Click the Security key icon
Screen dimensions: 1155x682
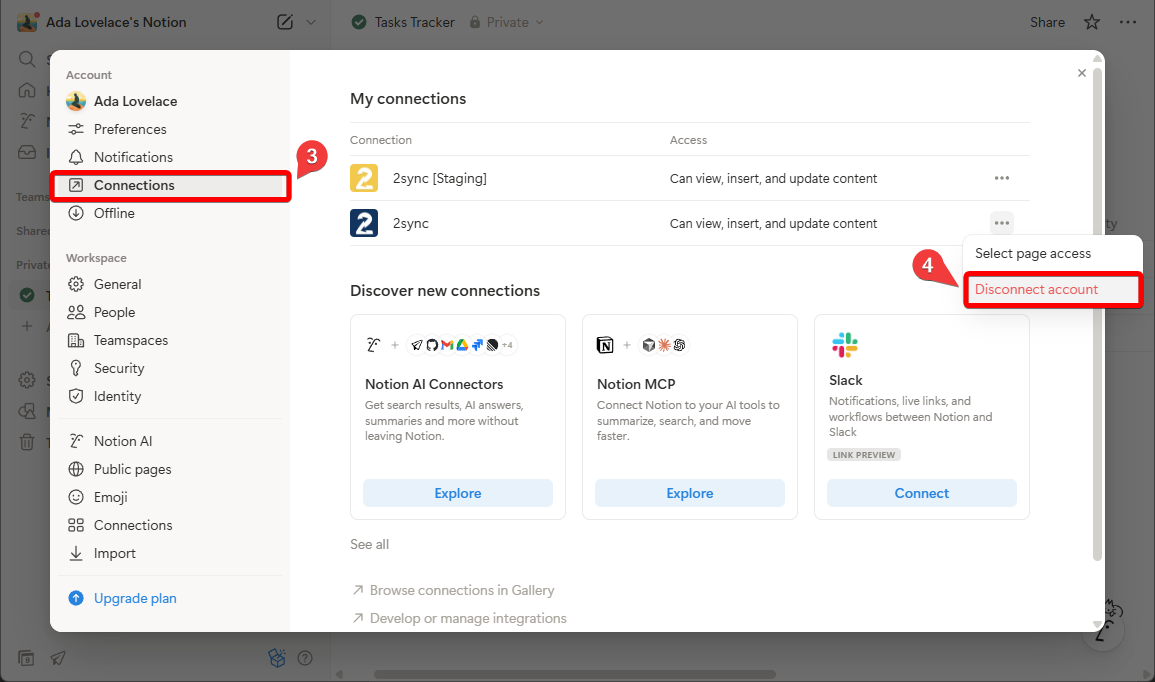[76, 368]
